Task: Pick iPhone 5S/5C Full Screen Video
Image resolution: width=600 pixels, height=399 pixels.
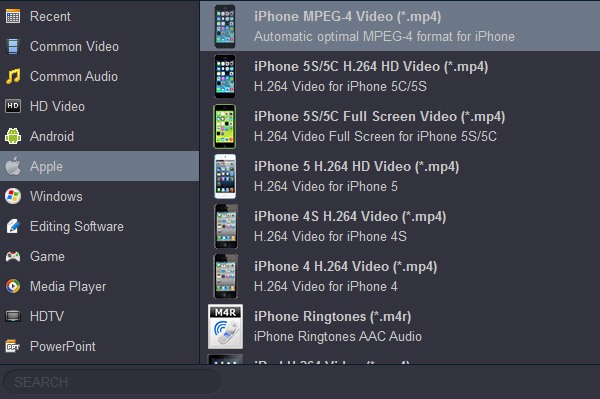Action: tap(400, 126)
